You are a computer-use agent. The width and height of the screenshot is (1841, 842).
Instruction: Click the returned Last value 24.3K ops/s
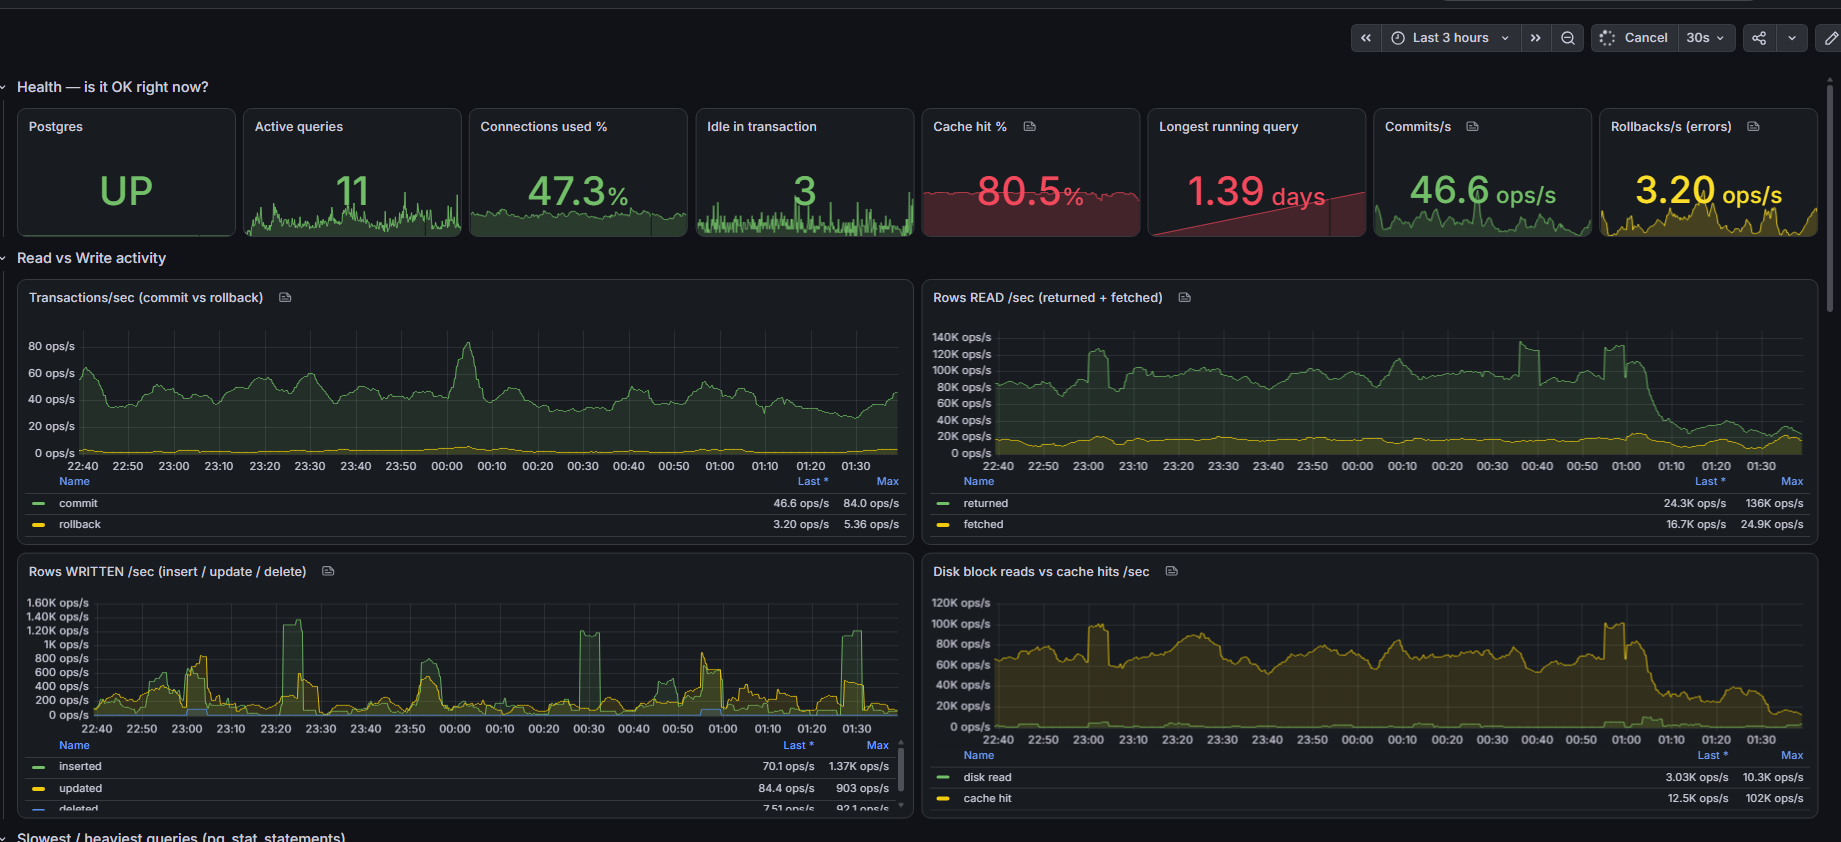point(1695,504)
